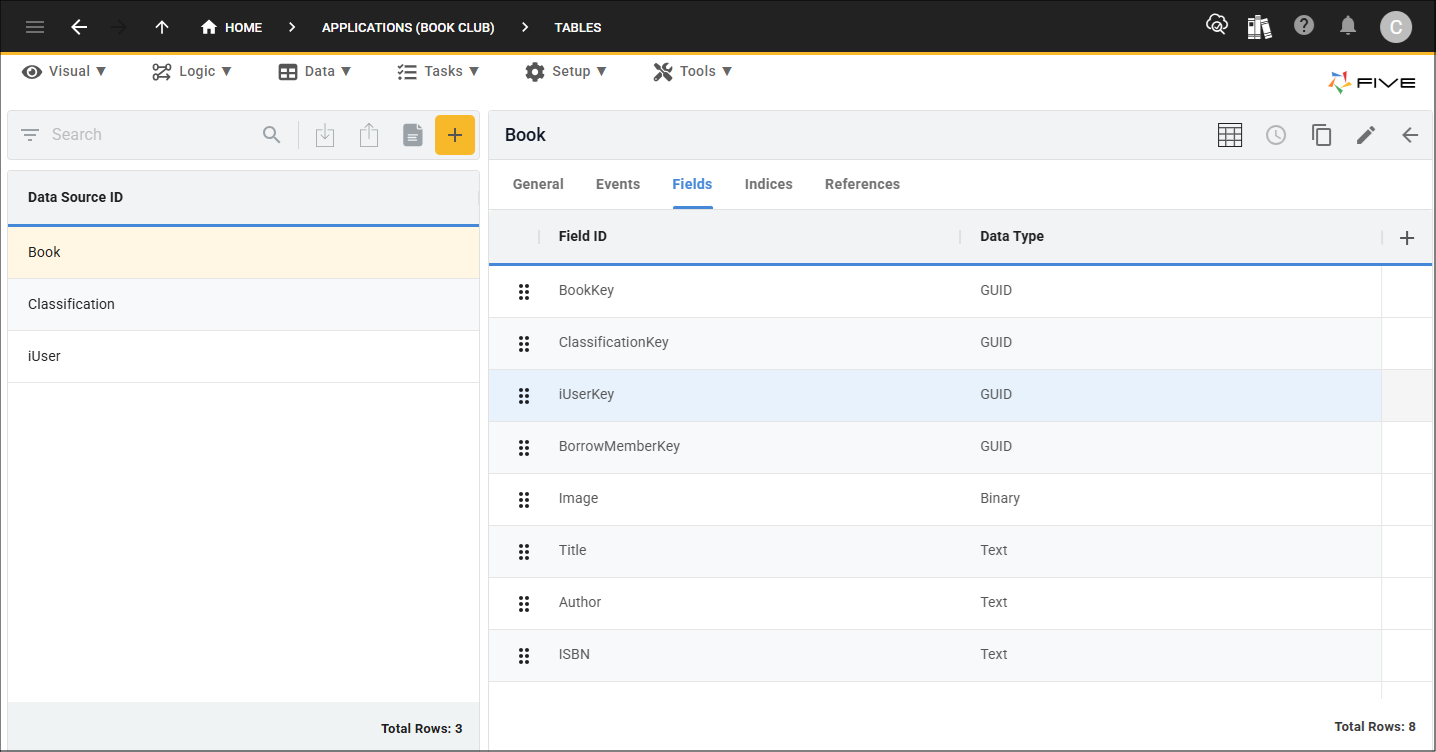Viewport: 1436px width, 752px height.
Task: Select the ClassificationKey field
Action: [x=613, y=342]
